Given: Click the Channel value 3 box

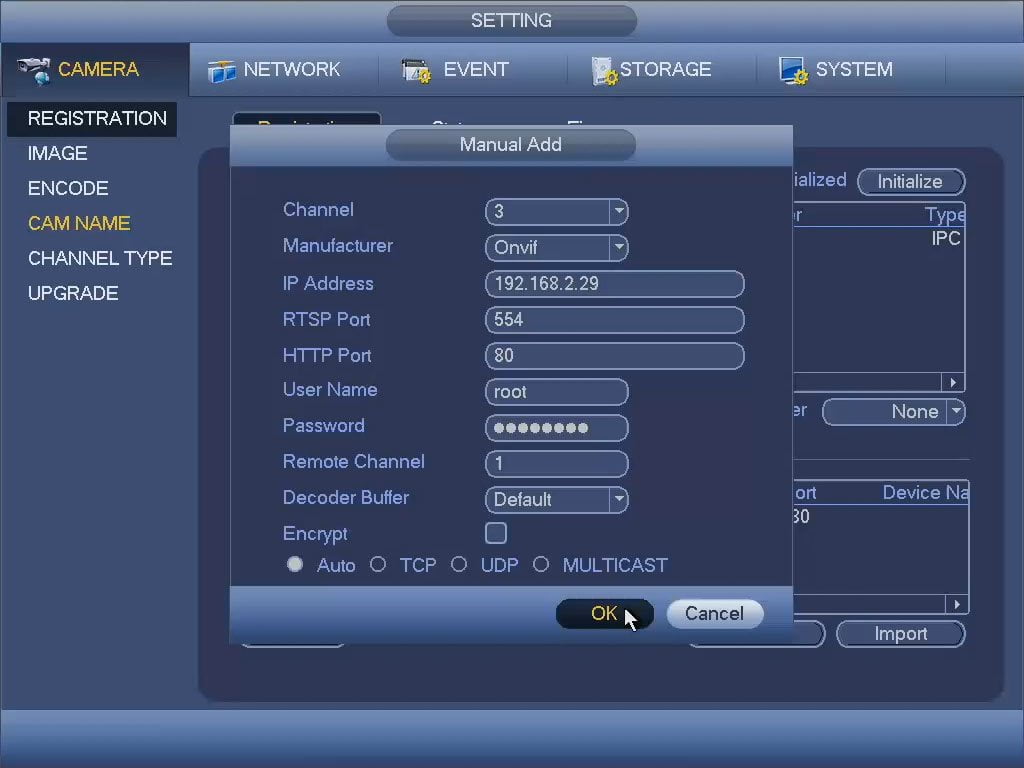Looking at the screenshot, I should coord(556,212).
